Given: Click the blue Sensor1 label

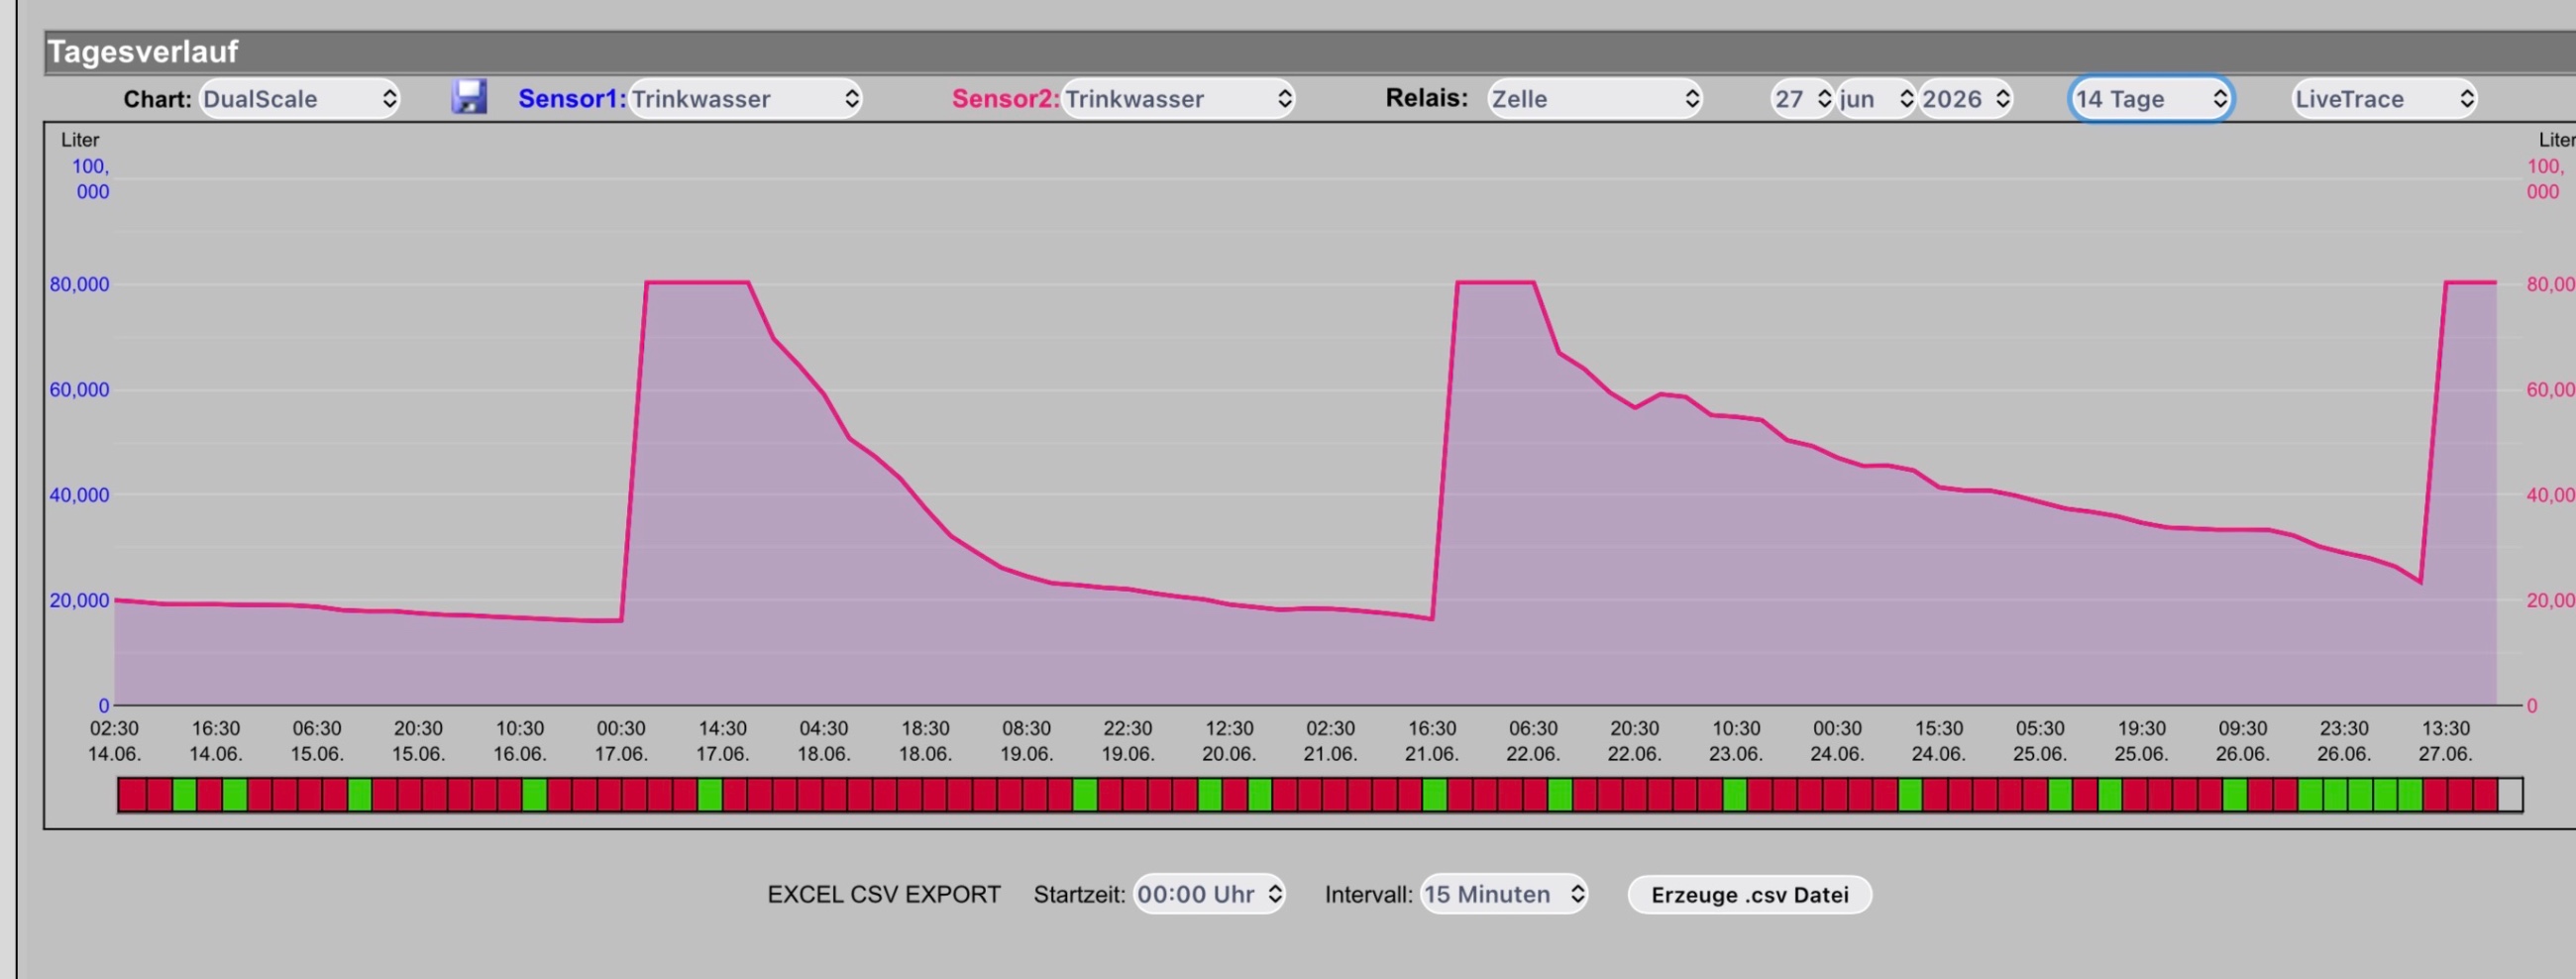Looking at the screenshot, I should 572,99.
